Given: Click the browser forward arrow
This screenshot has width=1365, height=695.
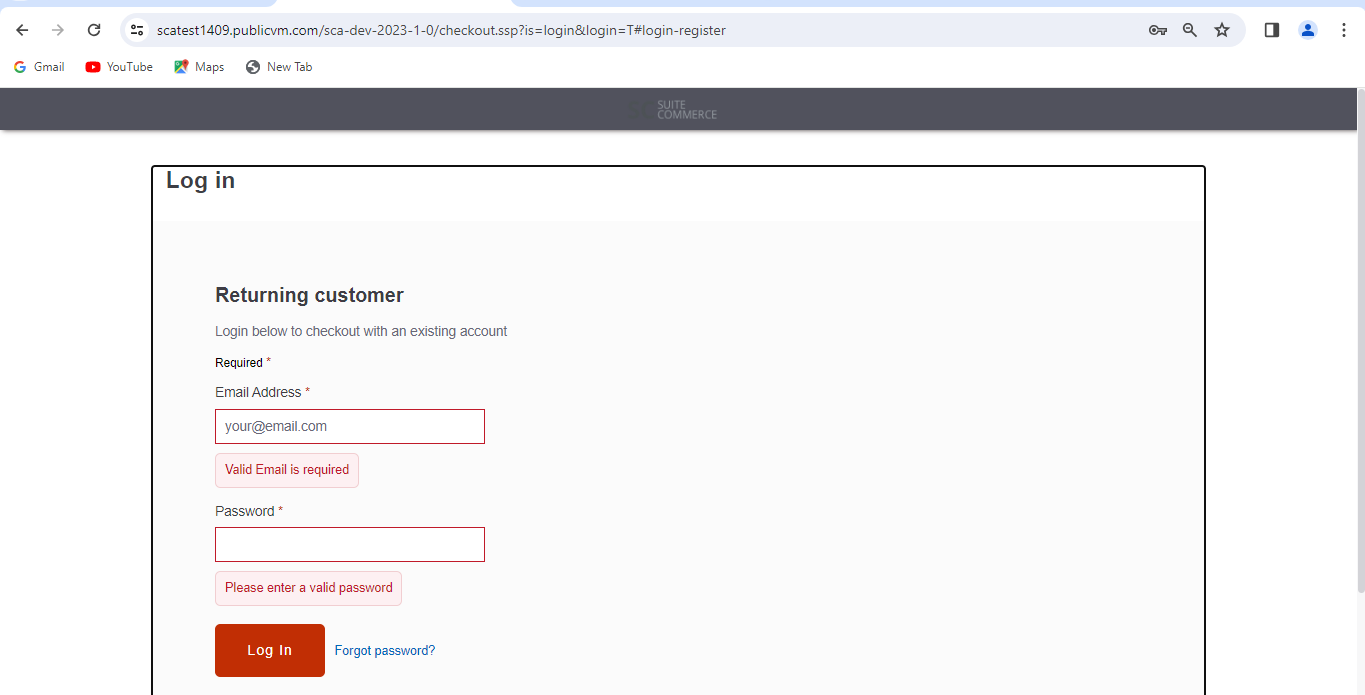Looking at the screenshot, I should pyautogui.click(x=58, y=30).
